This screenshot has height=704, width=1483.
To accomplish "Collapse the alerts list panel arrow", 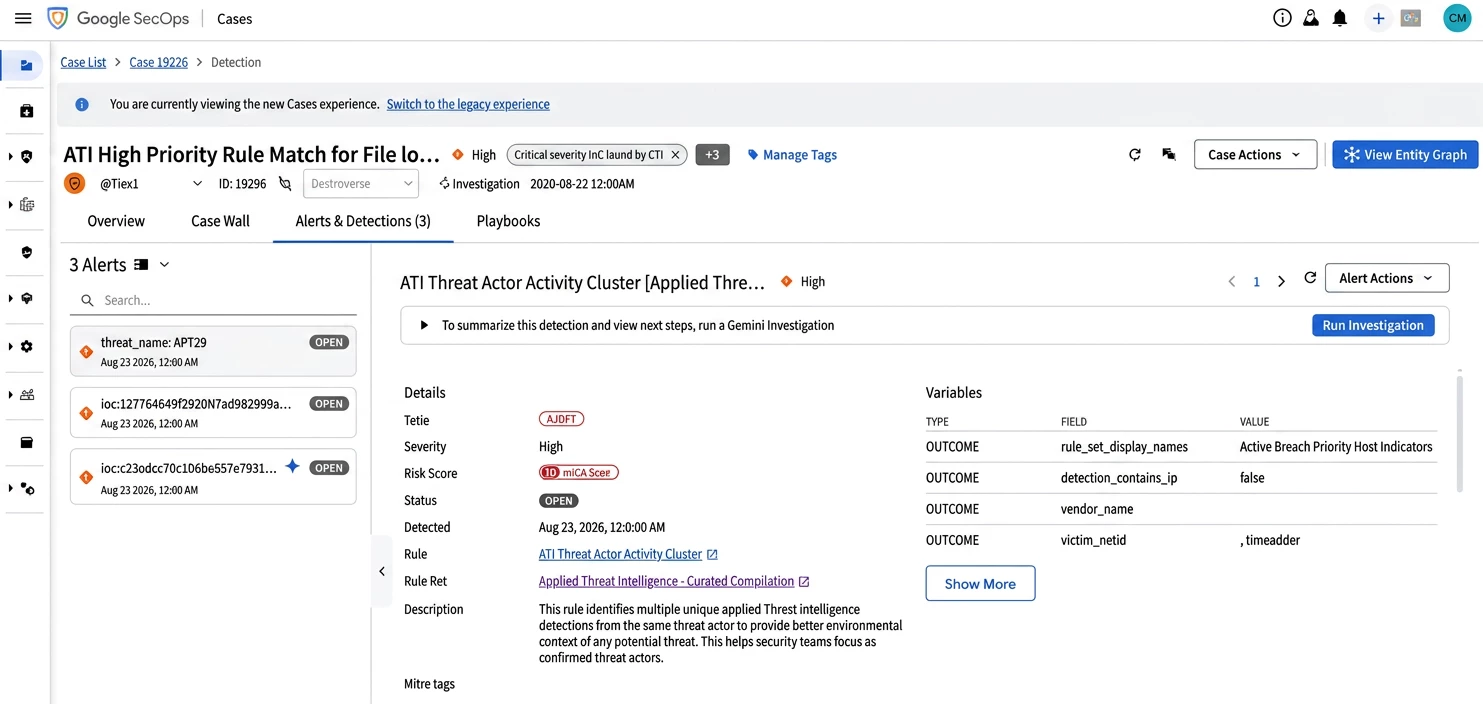I will (x=382, y=571).
